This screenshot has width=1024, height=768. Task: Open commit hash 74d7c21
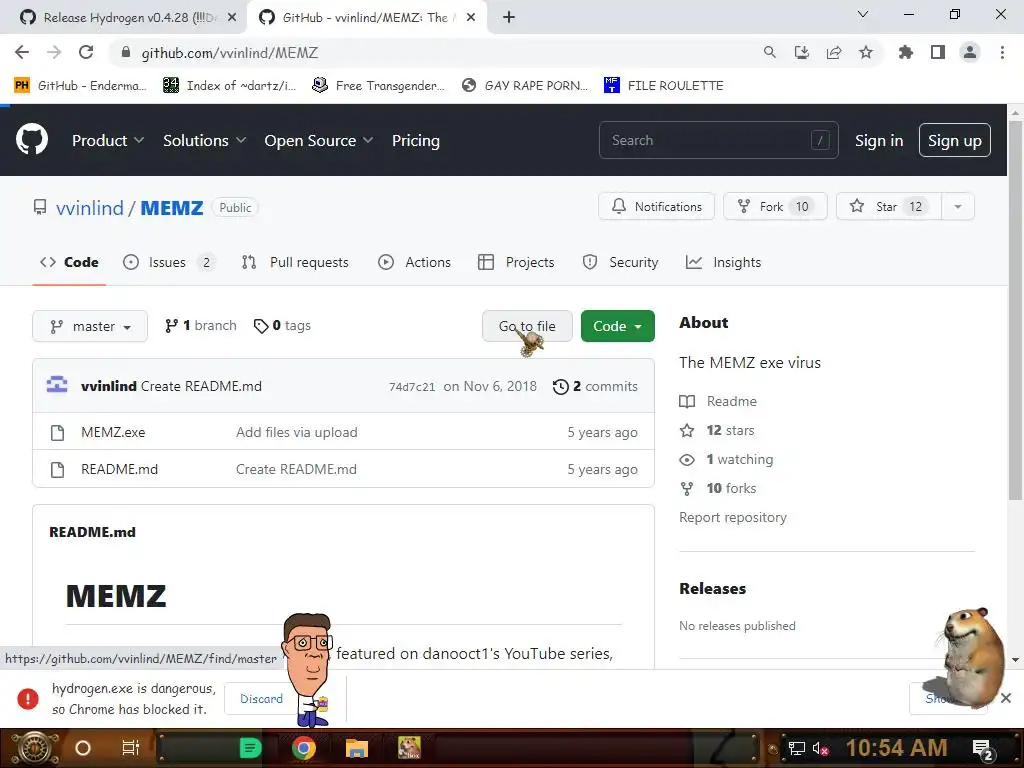click(x=411, y=387)
